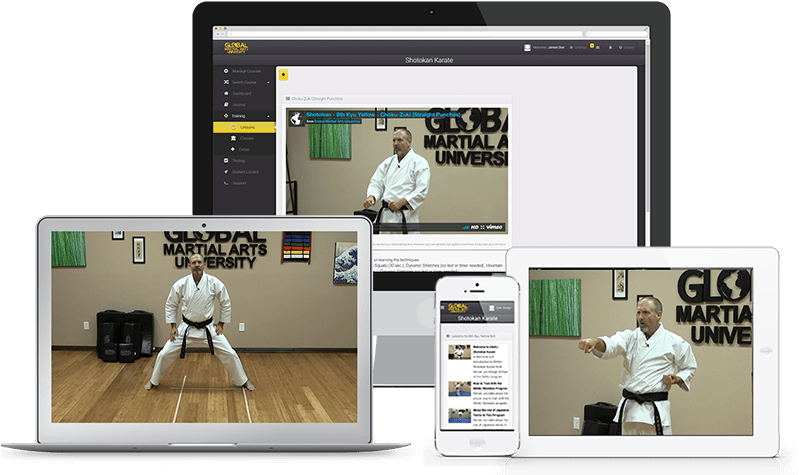Click the Choku-Zuki video on desktop monitor
This screenshot has width=799, height=475.
click(x=397, y=170)
